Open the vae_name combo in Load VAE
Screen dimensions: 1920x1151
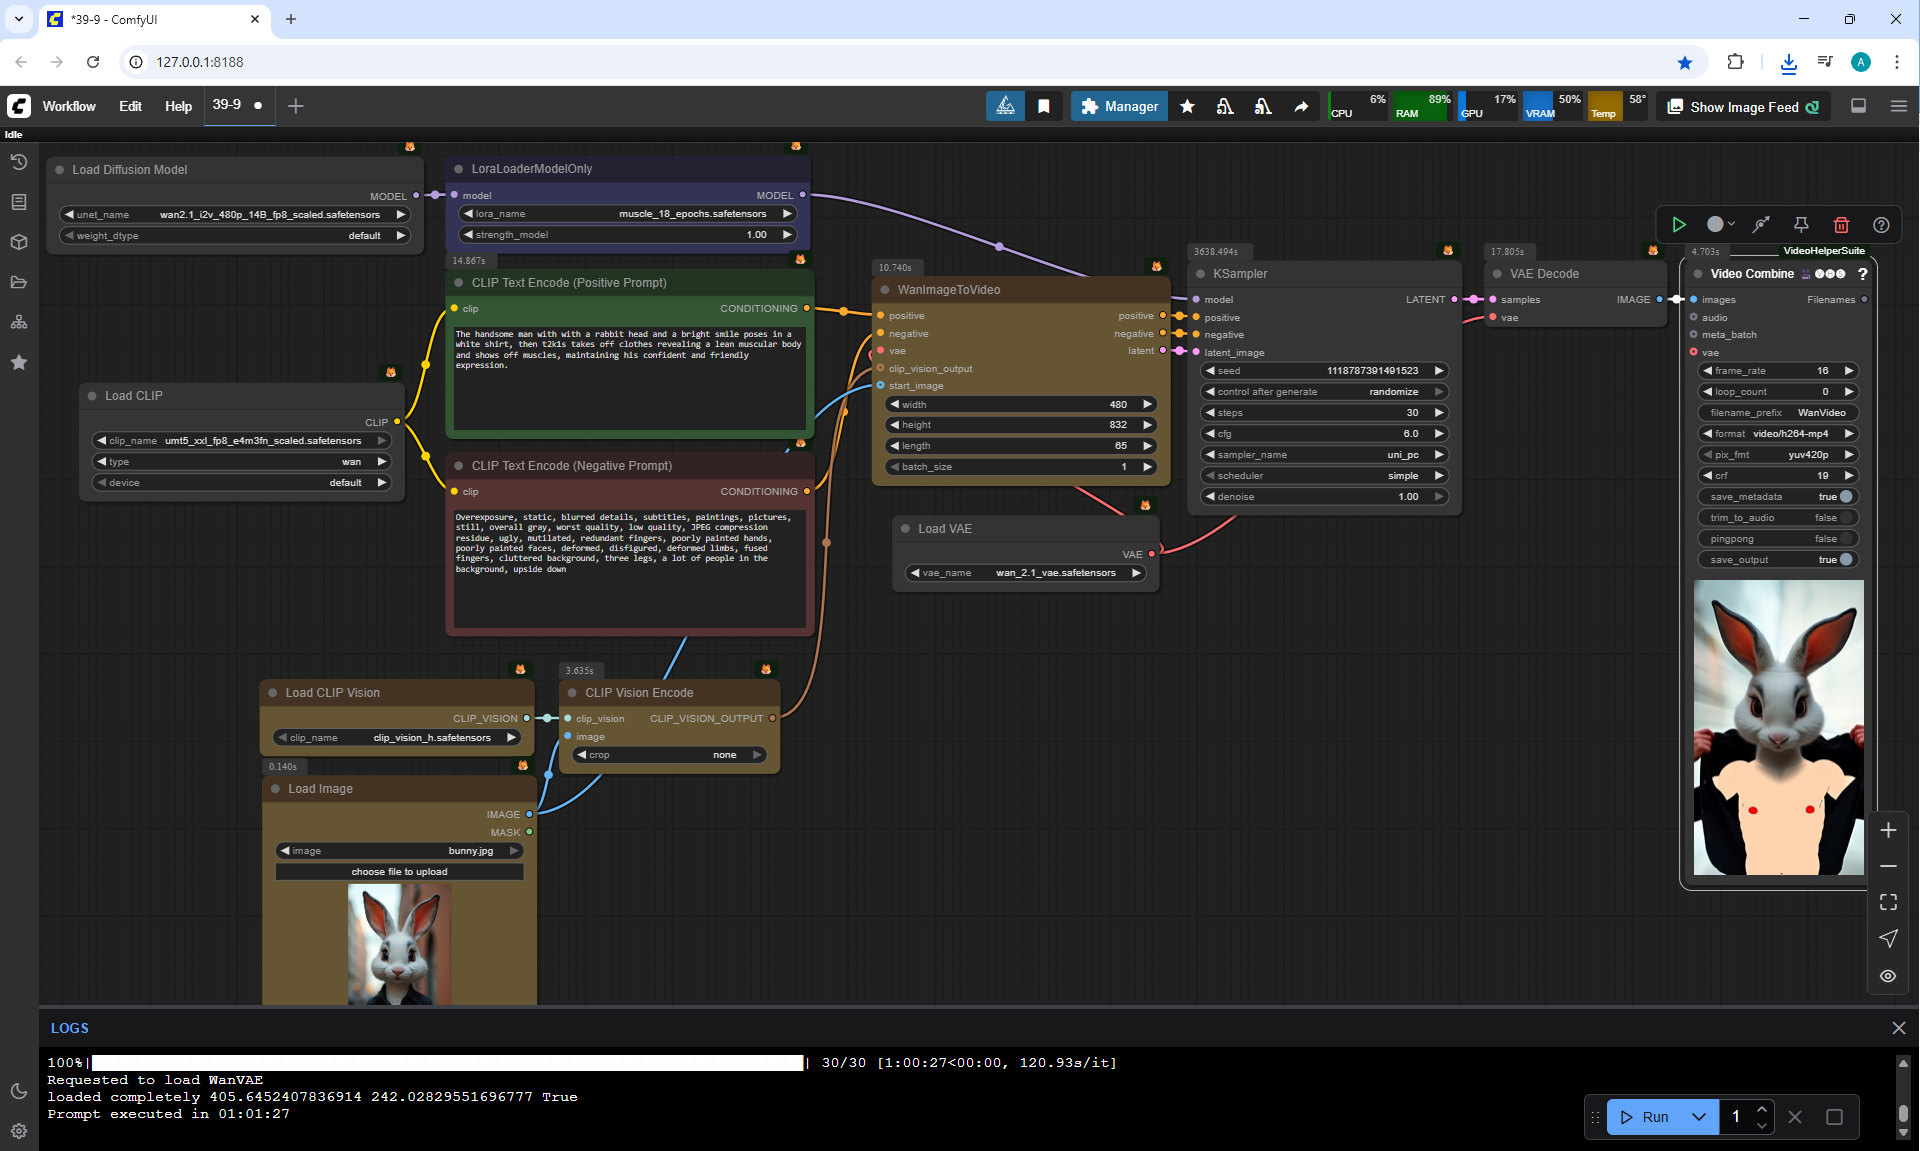pos(1025,573)
